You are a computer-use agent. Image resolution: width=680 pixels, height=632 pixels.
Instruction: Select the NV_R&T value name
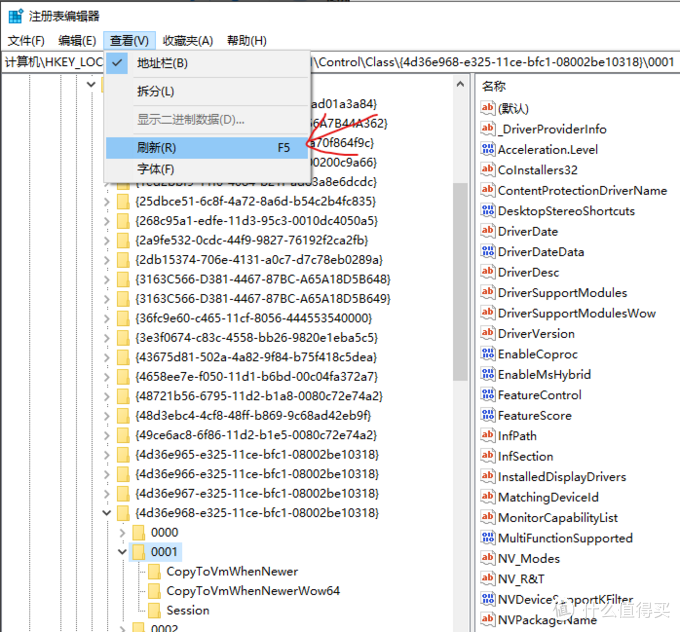521,579
